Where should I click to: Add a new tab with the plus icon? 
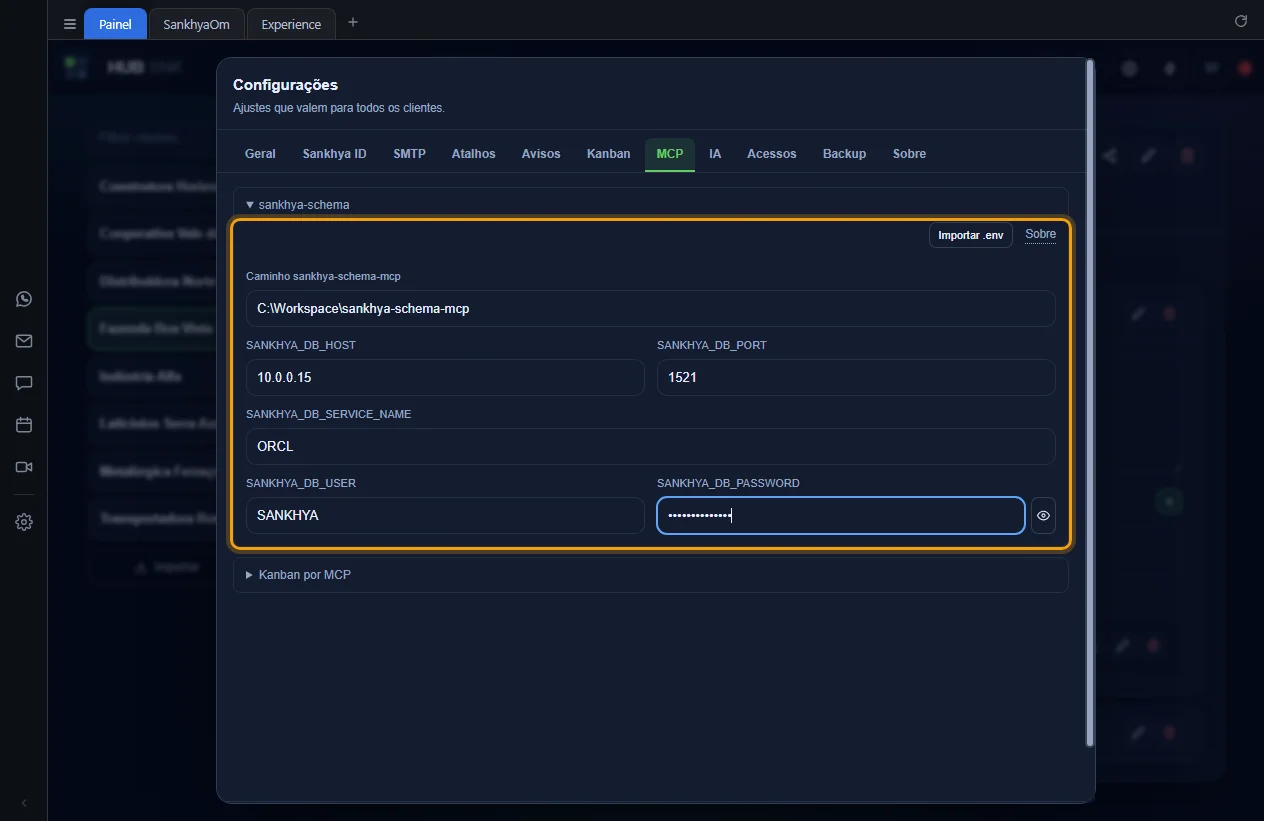pyautogui.click(x=353, y=22)
